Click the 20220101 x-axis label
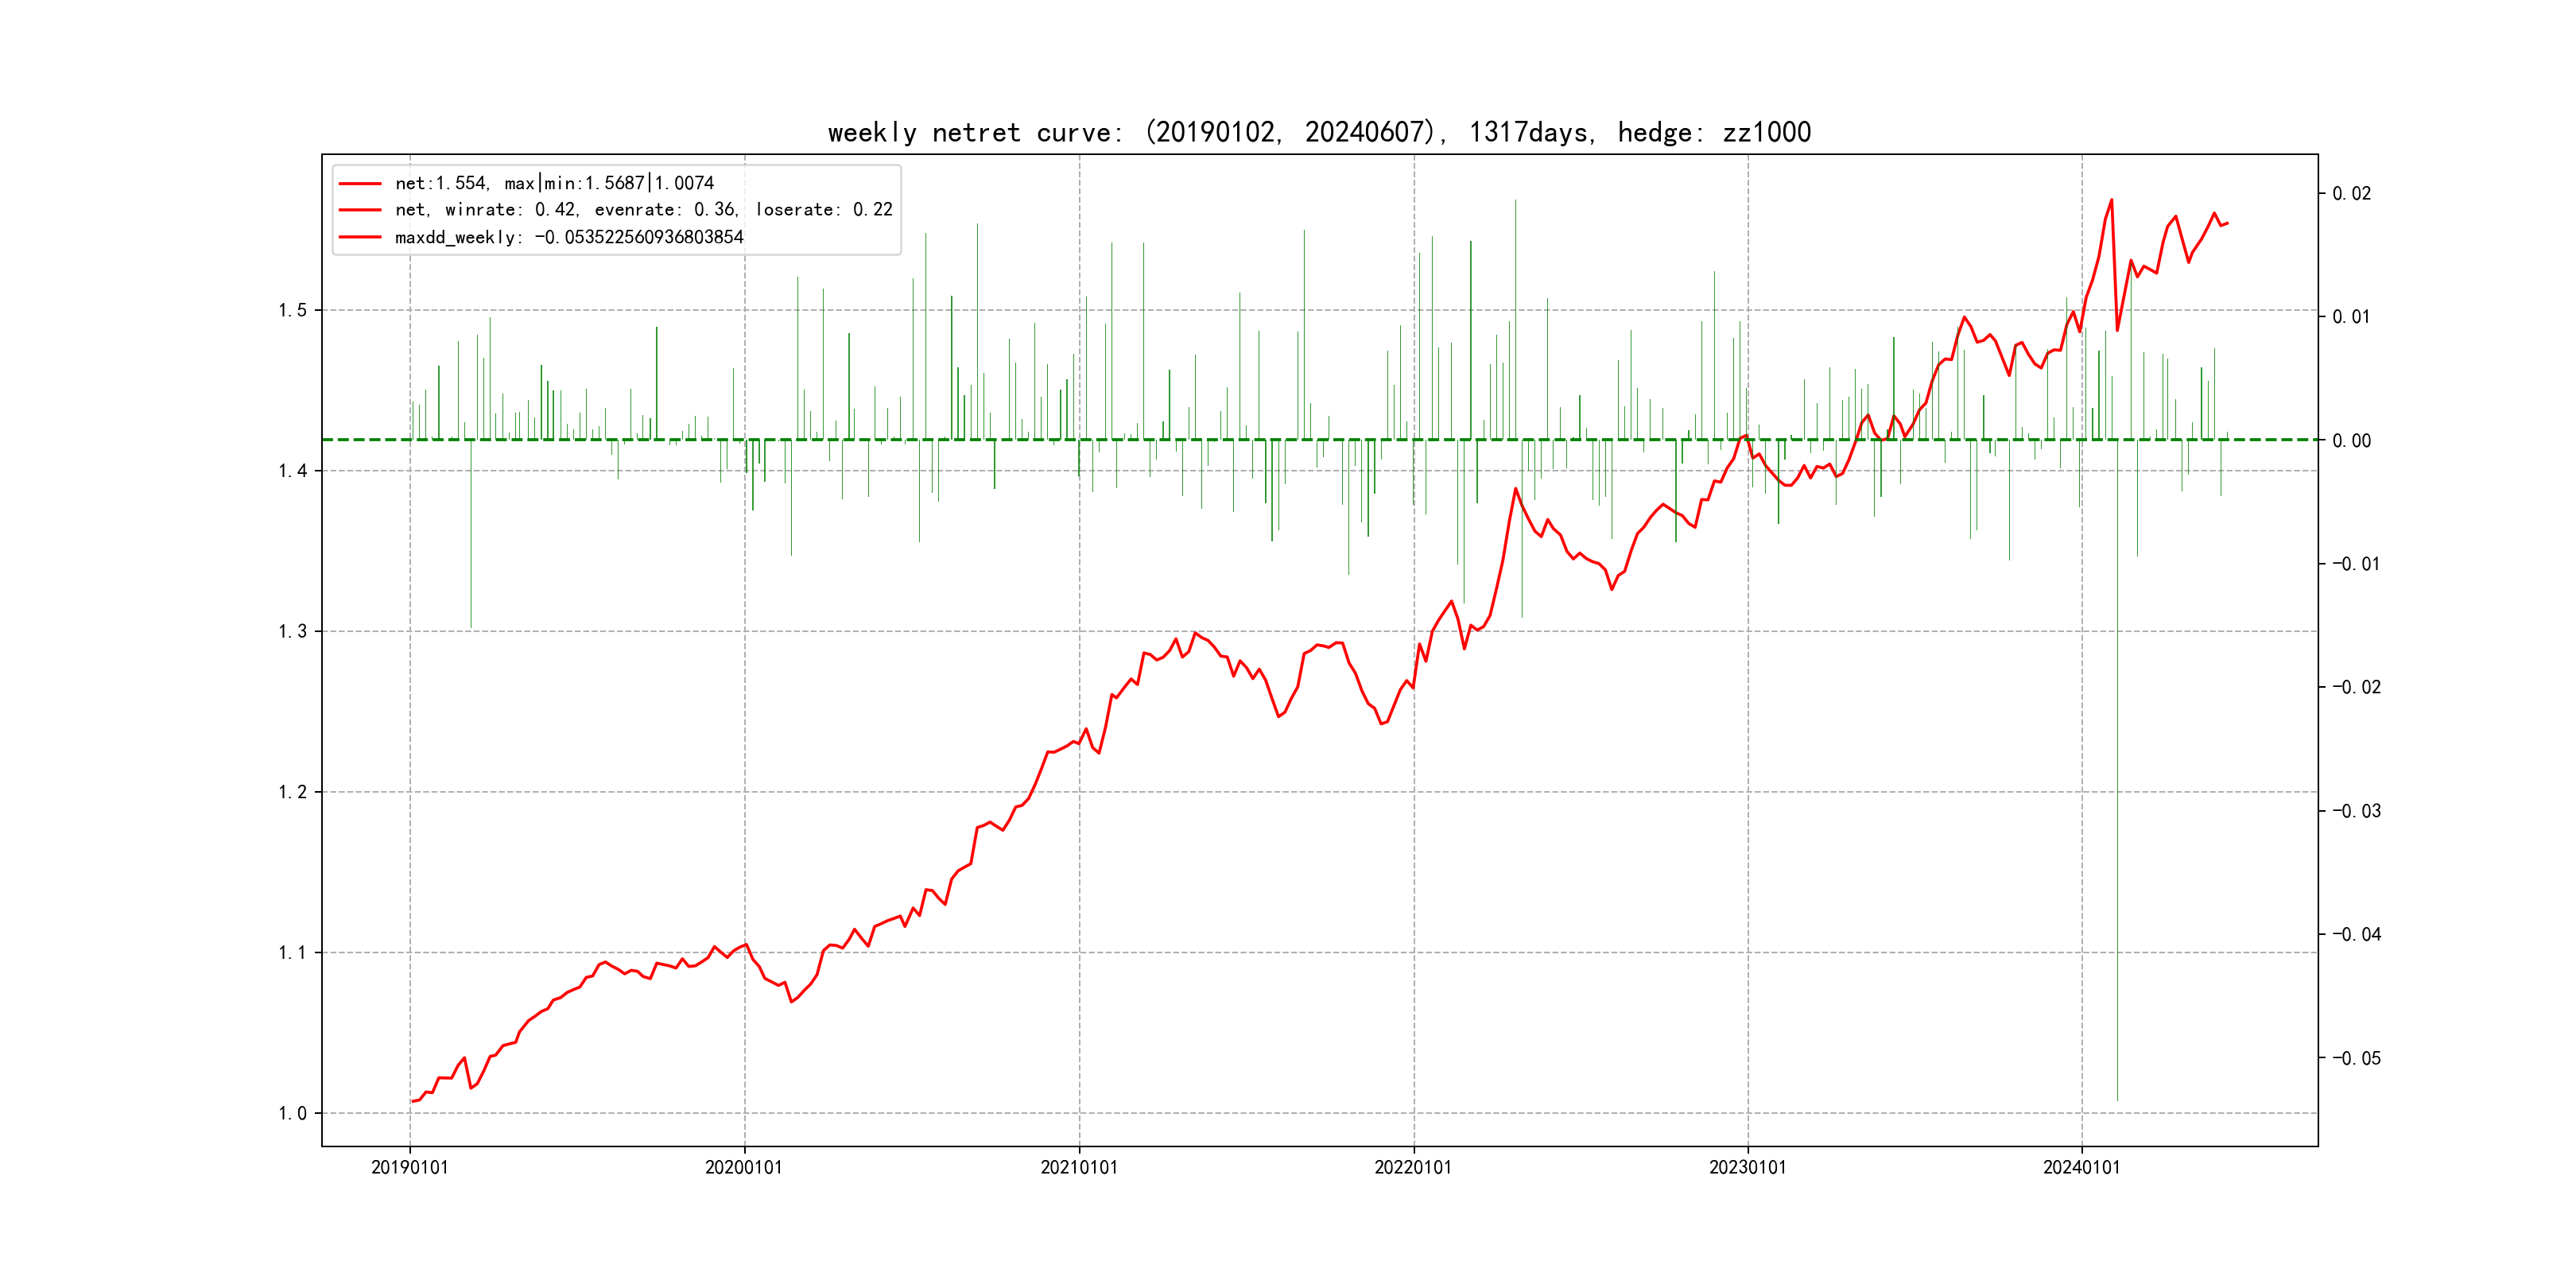 [x=1413, y=1167]
